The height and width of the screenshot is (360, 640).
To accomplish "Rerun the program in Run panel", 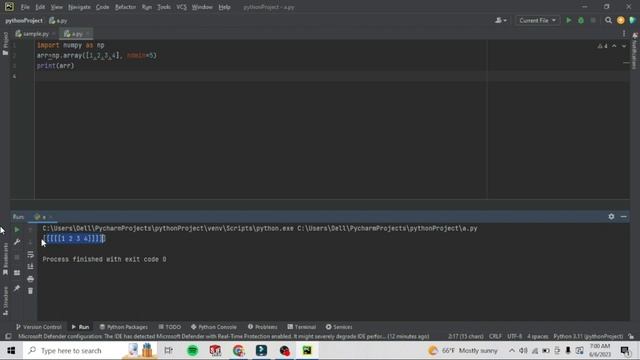I will pos(17,230).
